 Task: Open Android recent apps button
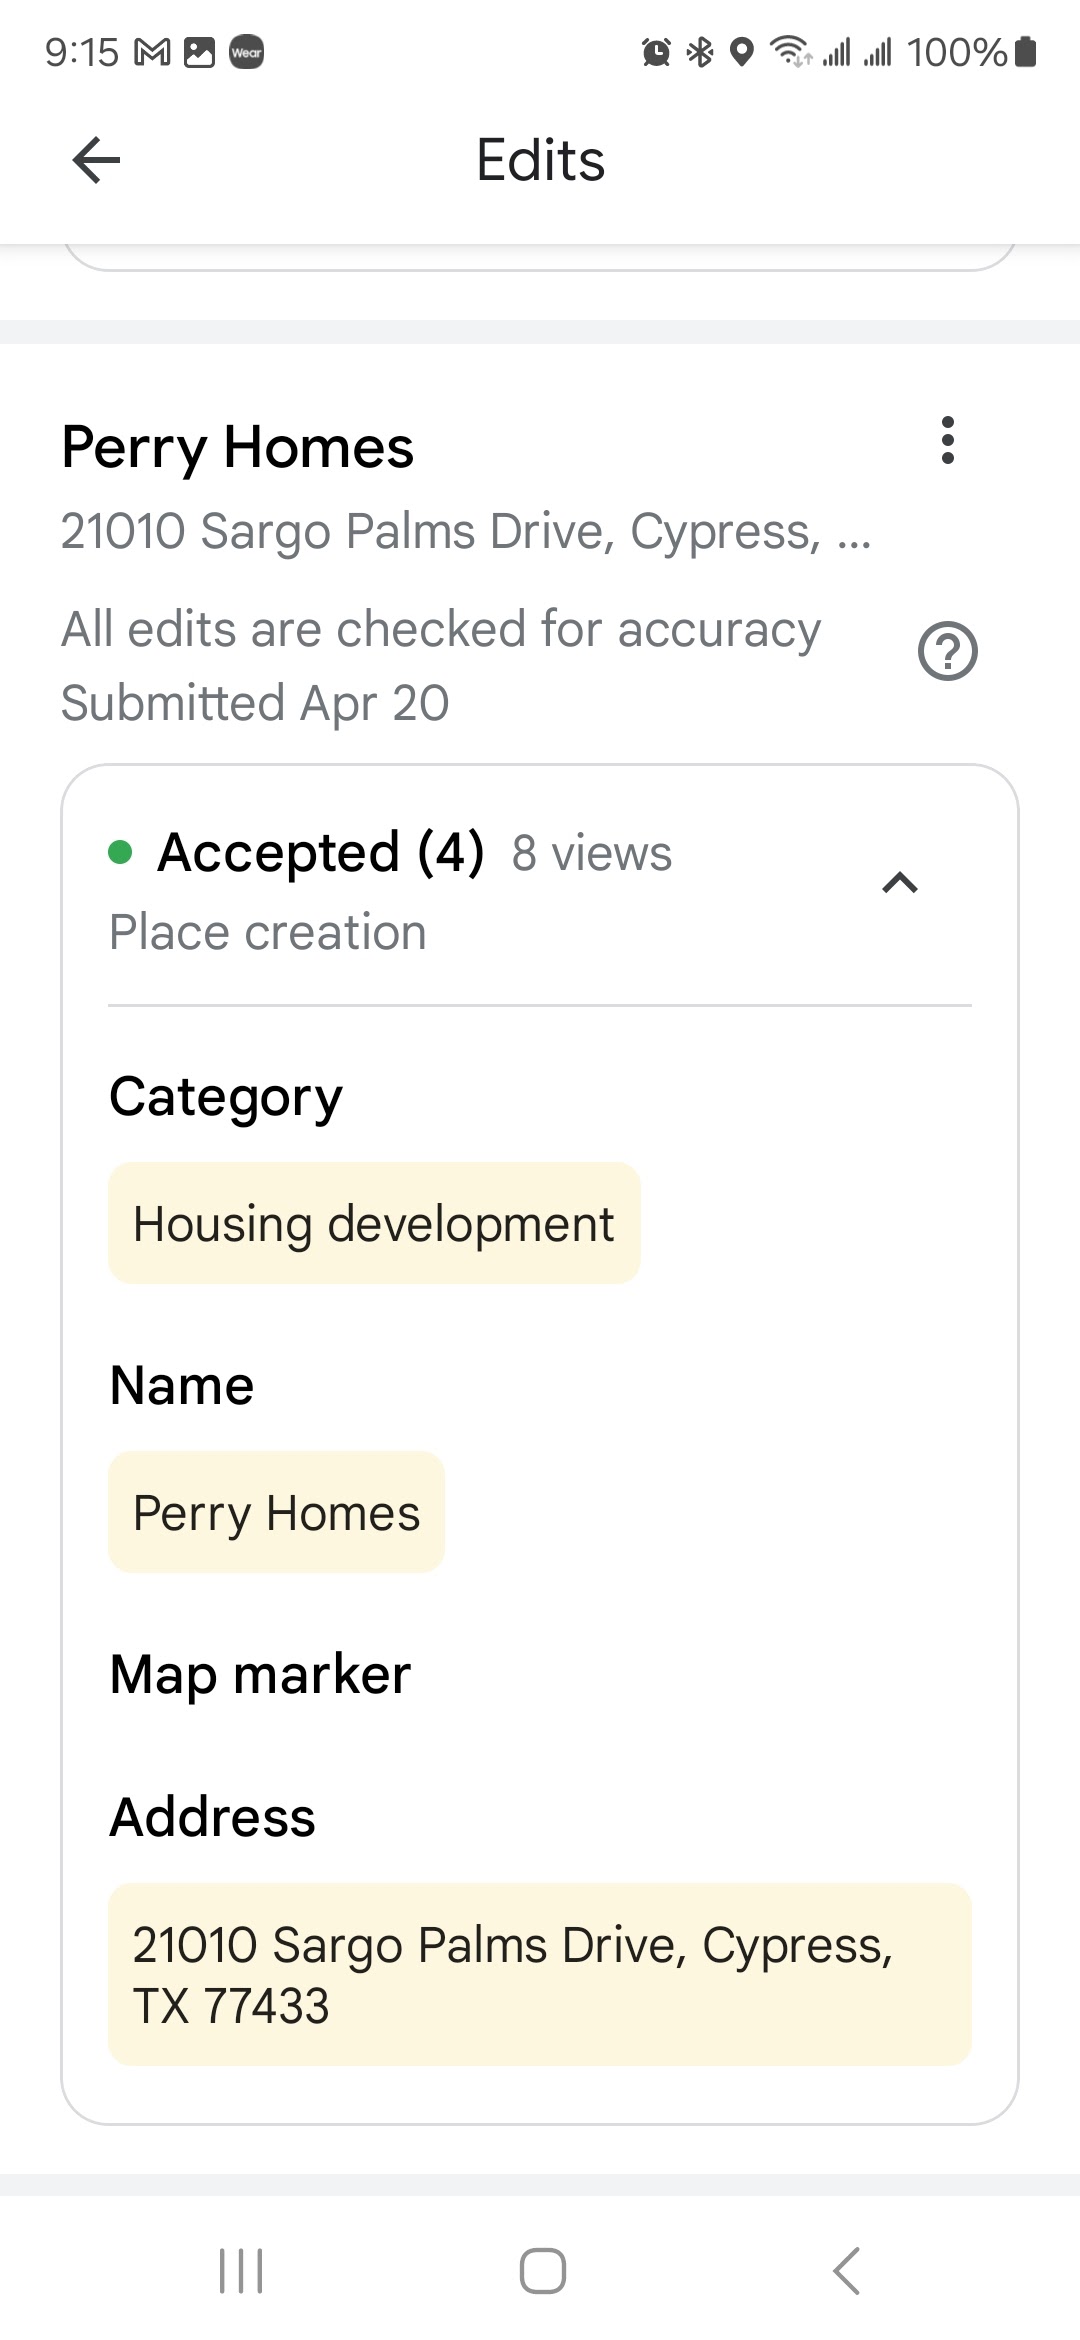(x=241, y=2271)
